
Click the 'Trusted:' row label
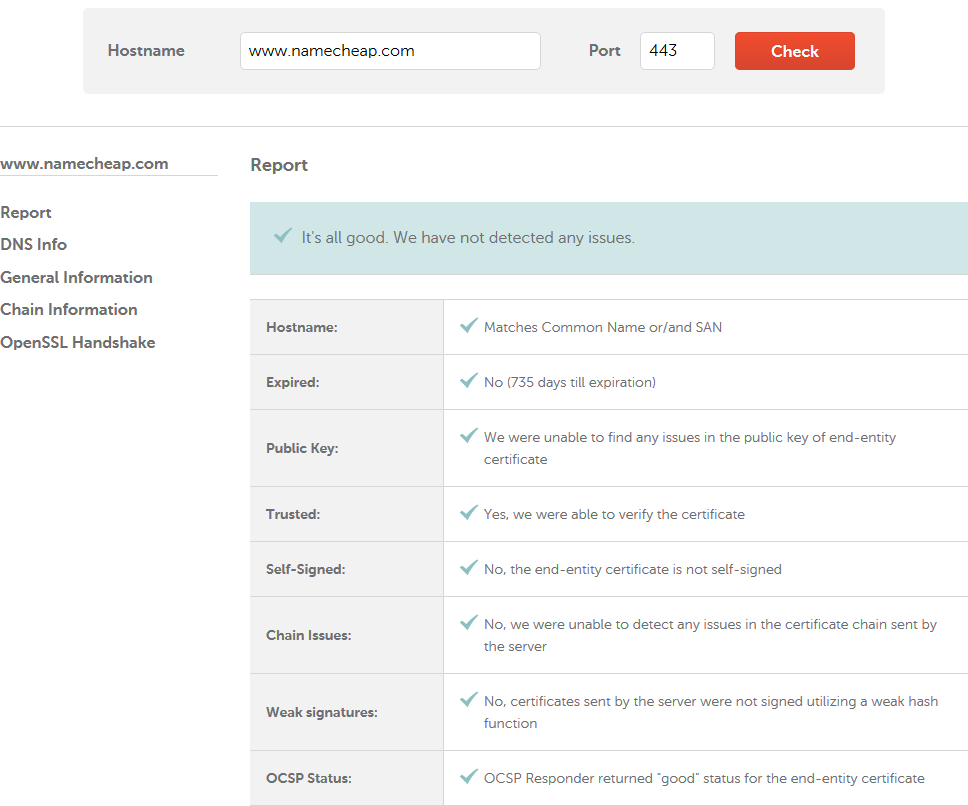293,515
